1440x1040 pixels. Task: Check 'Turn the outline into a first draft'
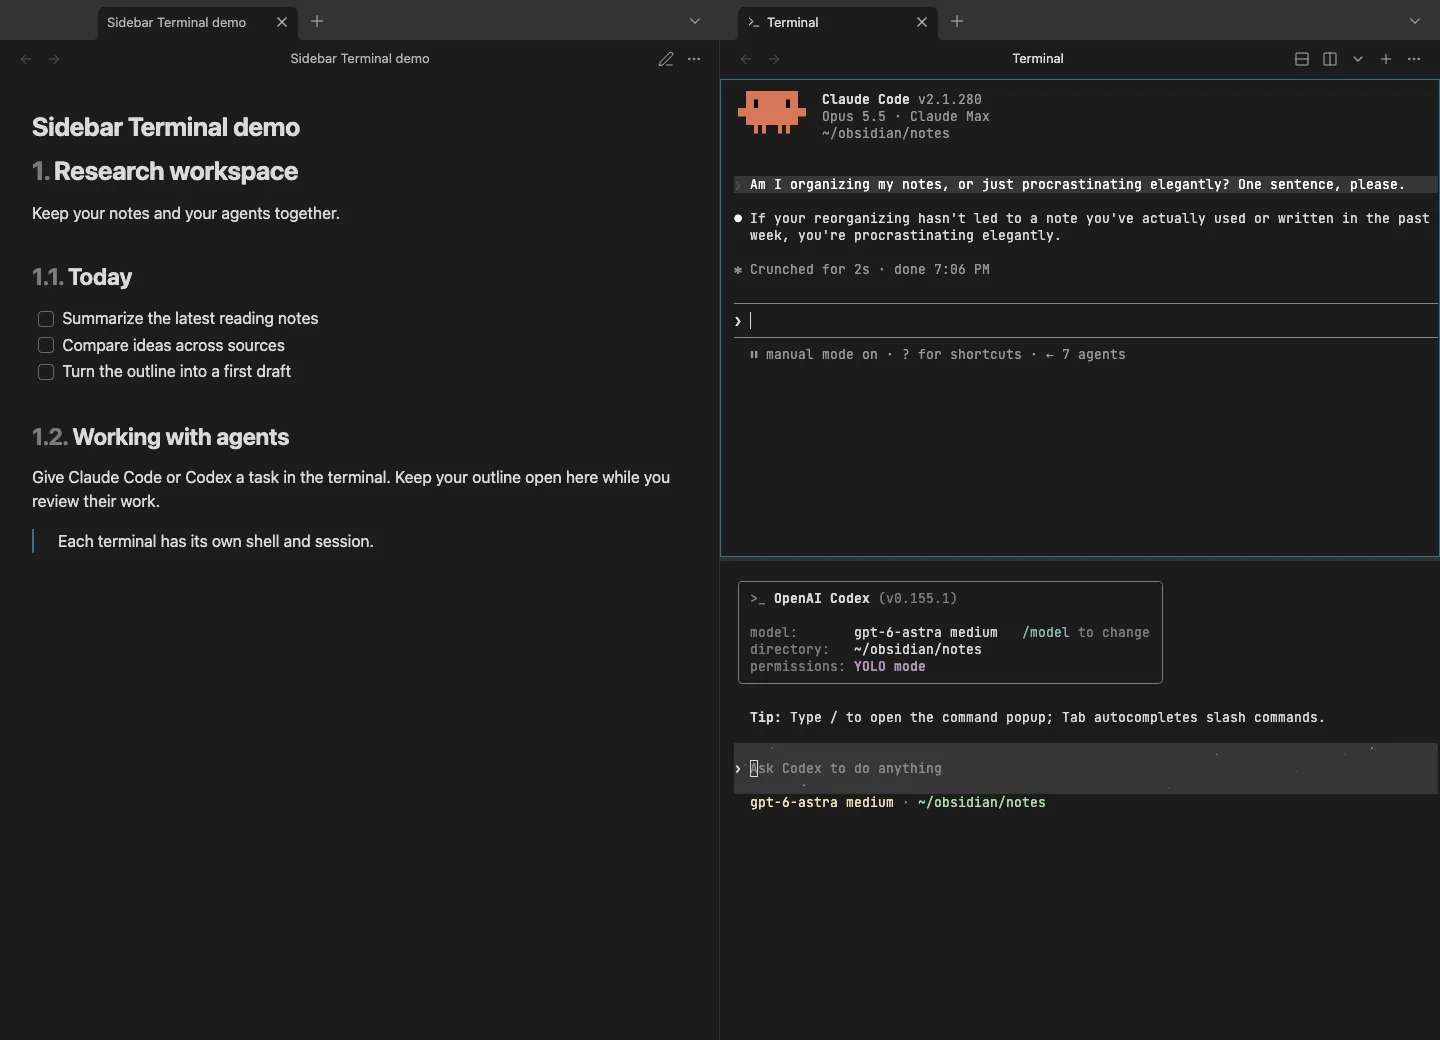coord(46,372)
